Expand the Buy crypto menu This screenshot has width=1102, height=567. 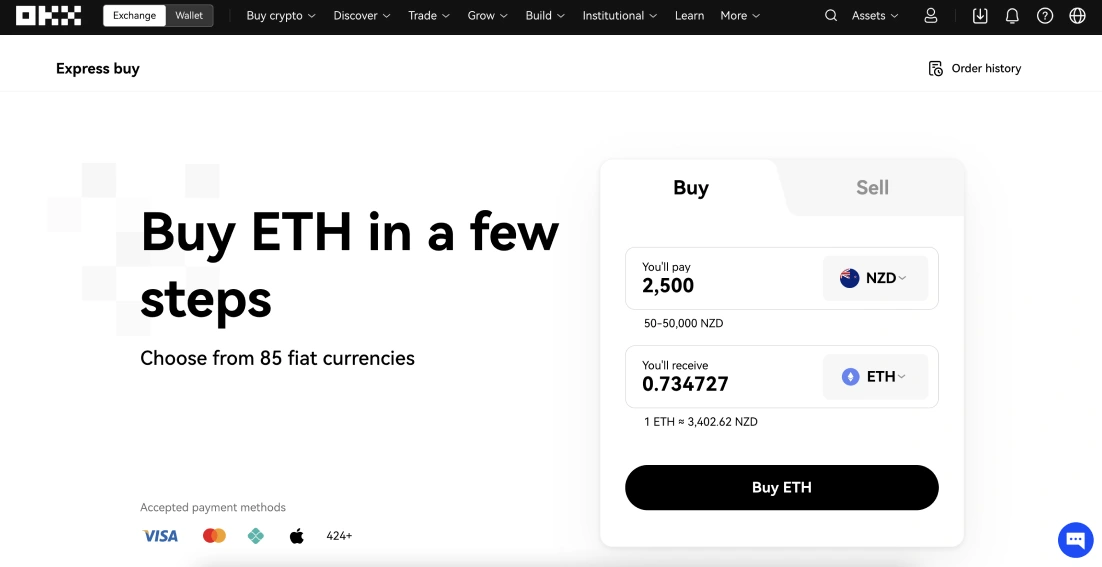click(281, 15)
